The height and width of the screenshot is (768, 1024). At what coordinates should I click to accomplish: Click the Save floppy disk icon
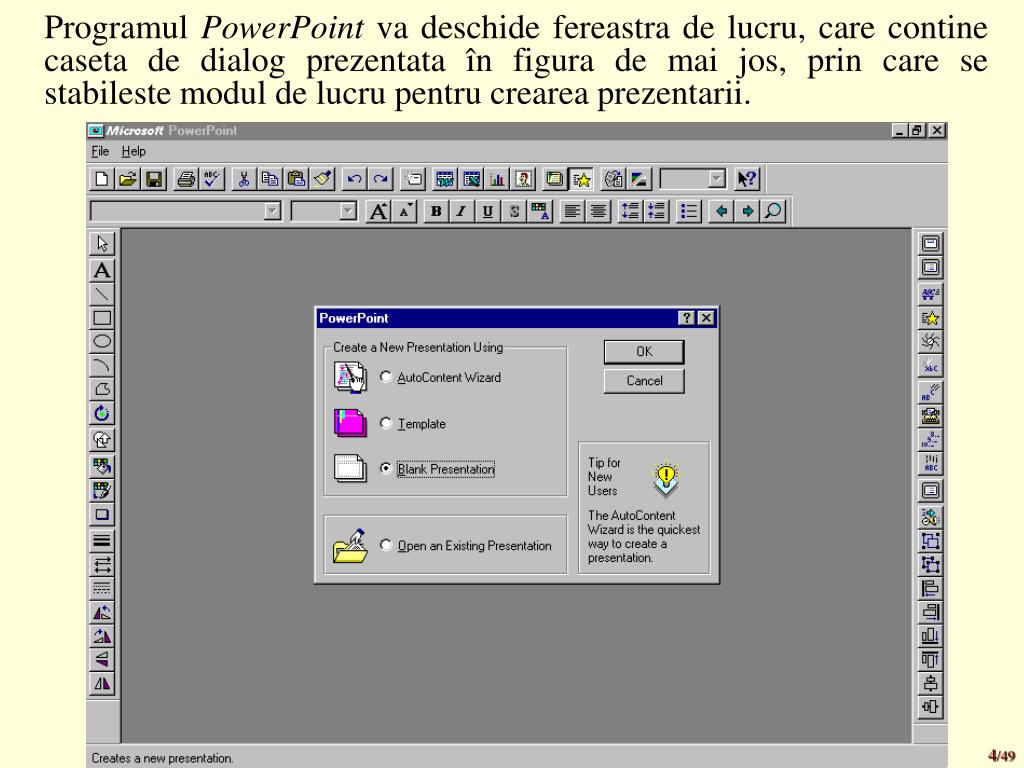tap(154, 179)
